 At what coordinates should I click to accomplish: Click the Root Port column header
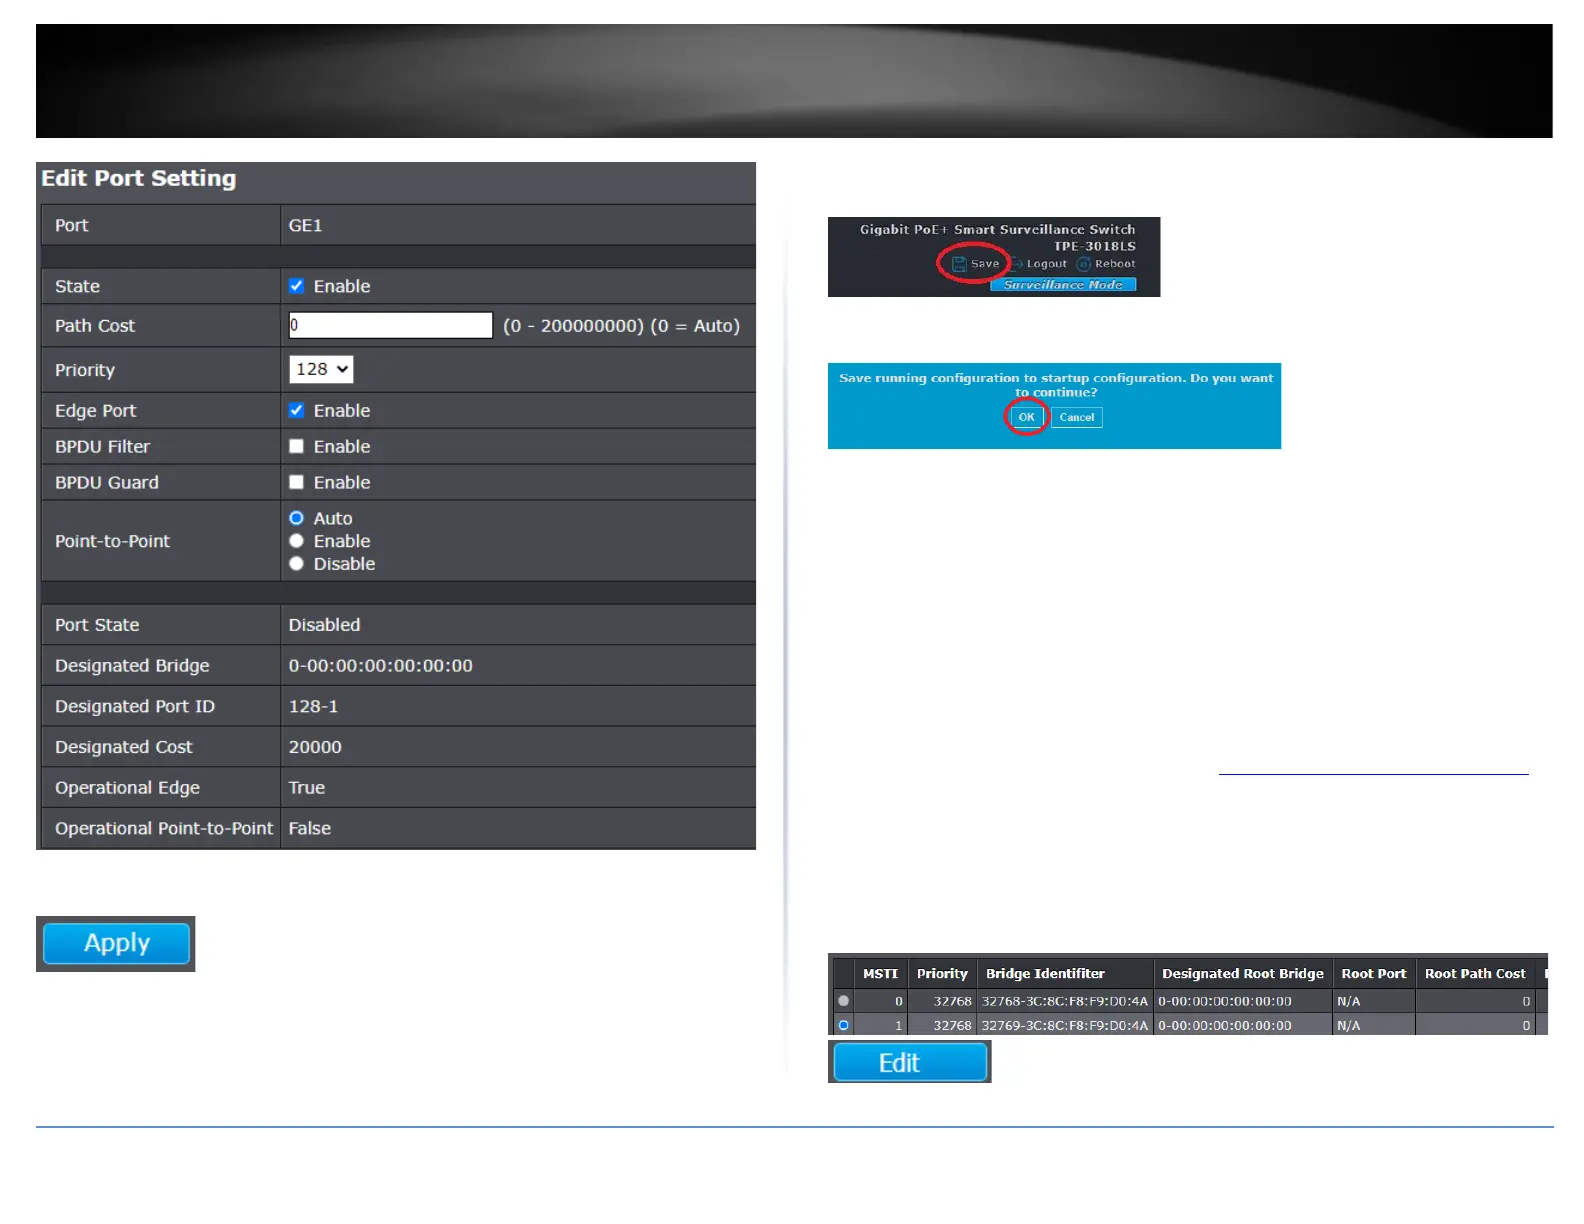[x=1374, y=973]
